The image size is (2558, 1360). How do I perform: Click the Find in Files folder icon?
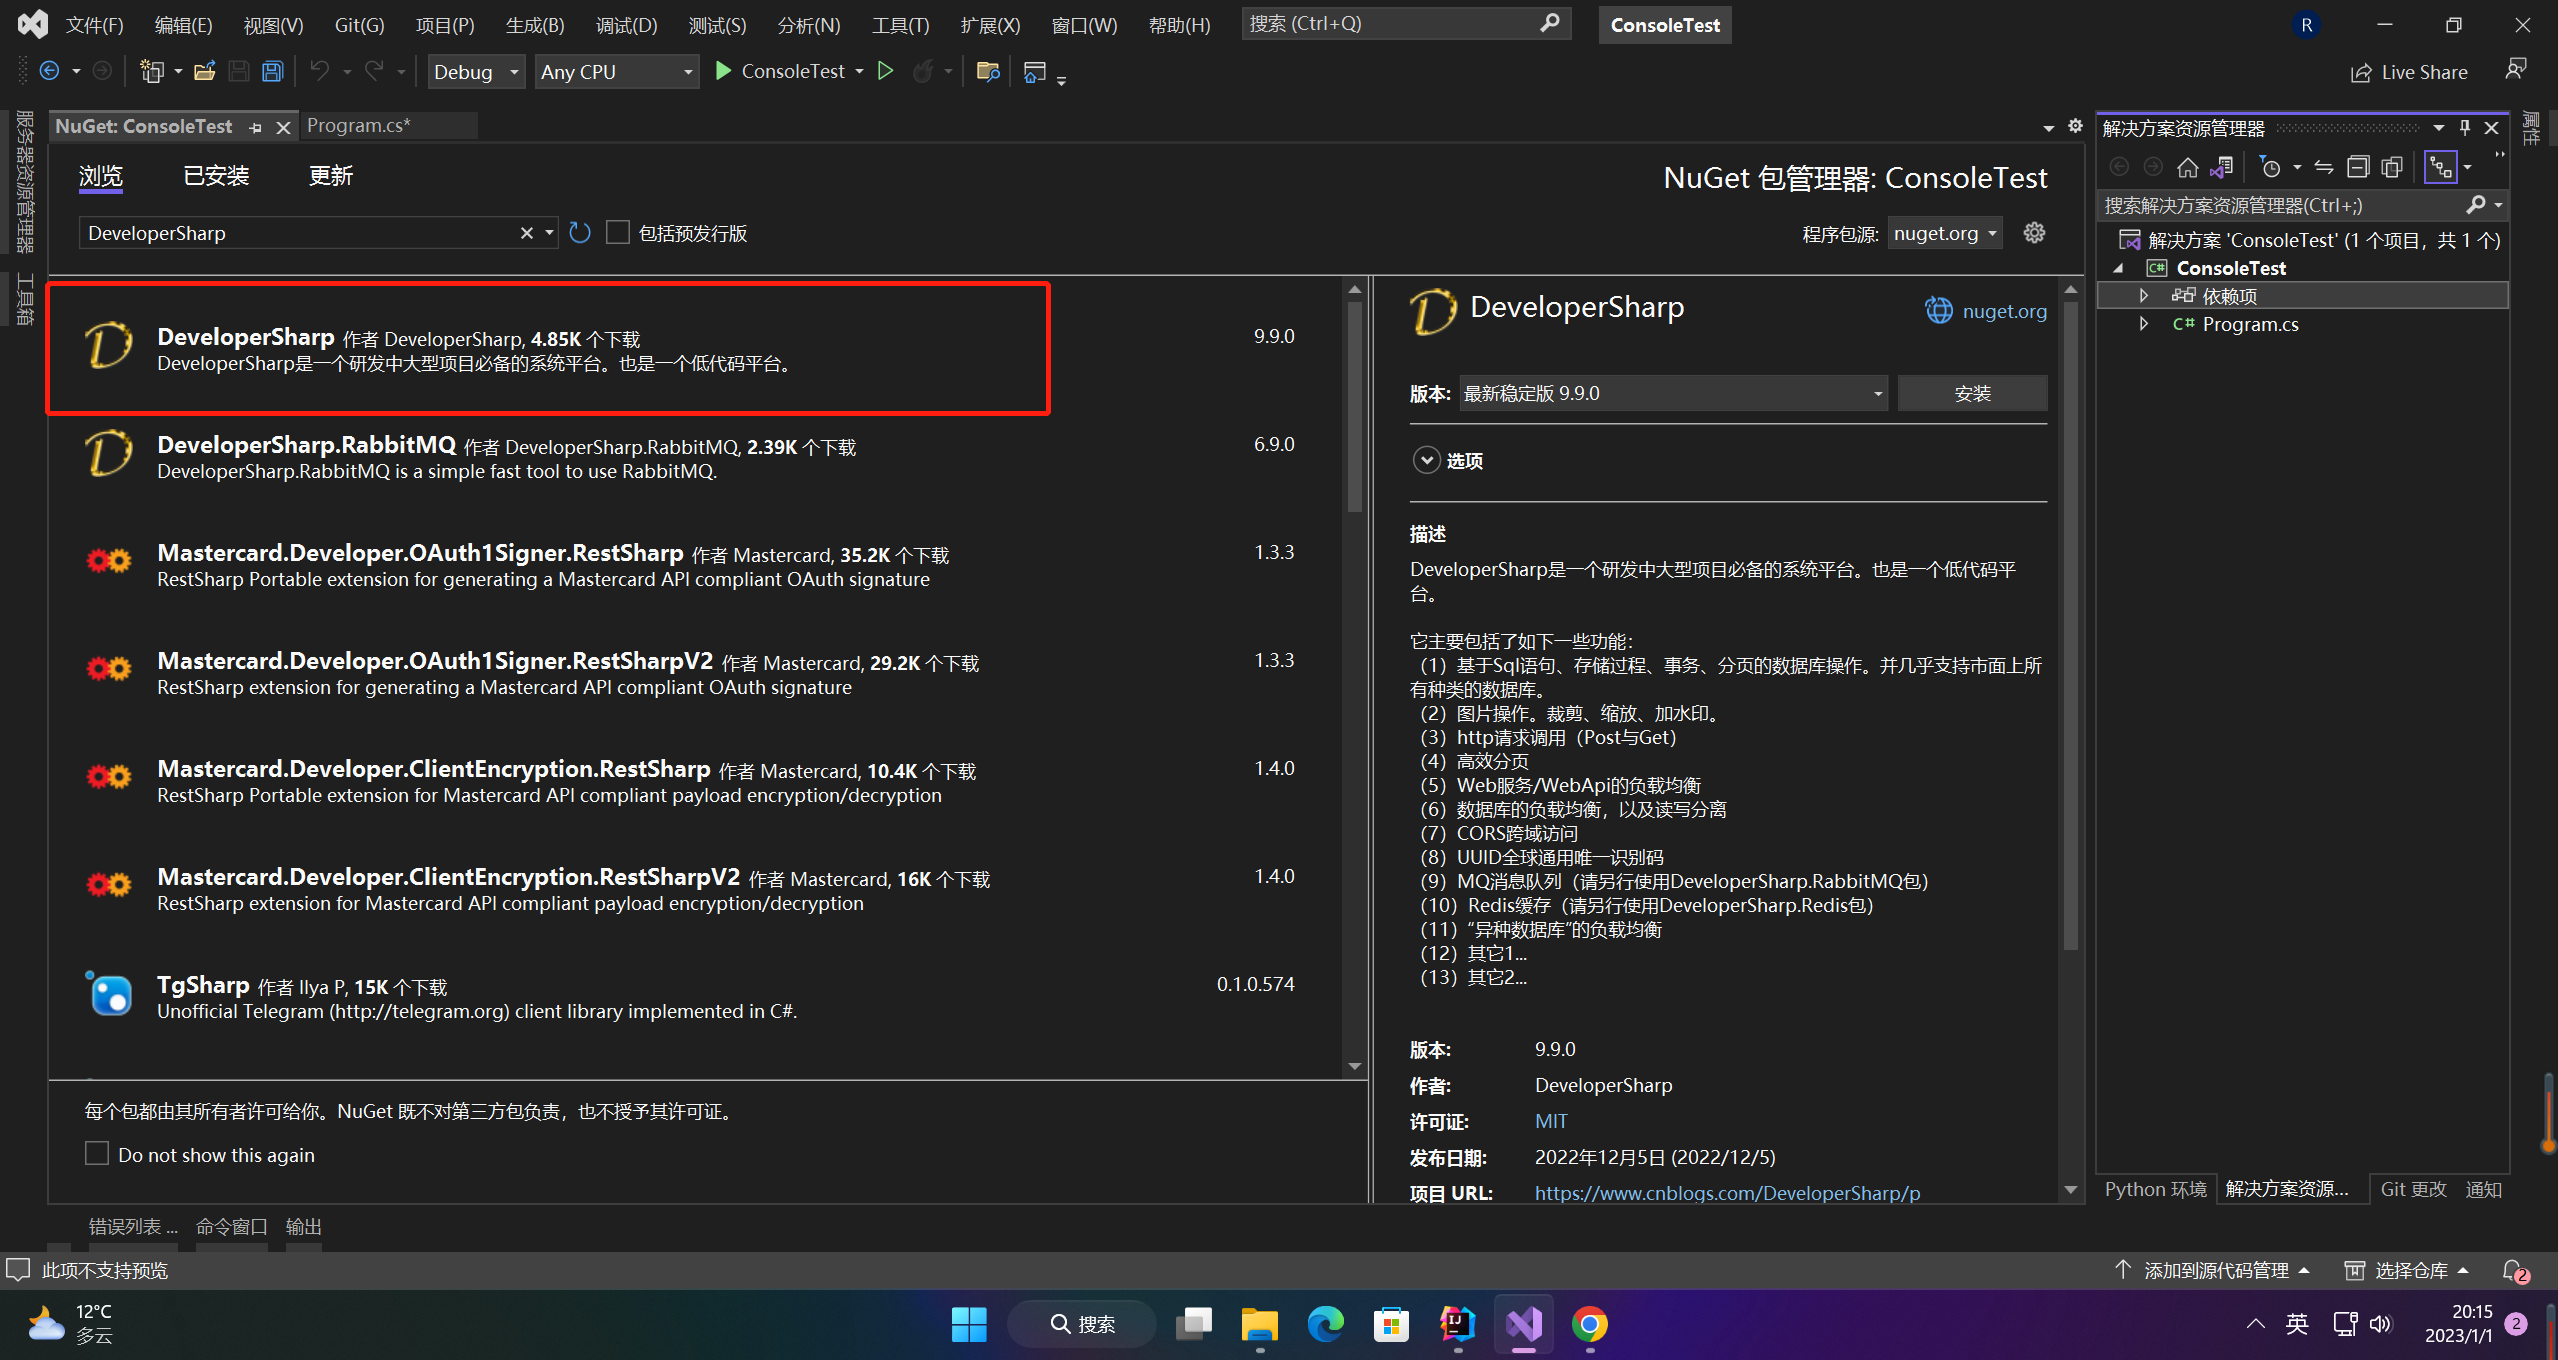pyautogui.click(x=988, y=71)
